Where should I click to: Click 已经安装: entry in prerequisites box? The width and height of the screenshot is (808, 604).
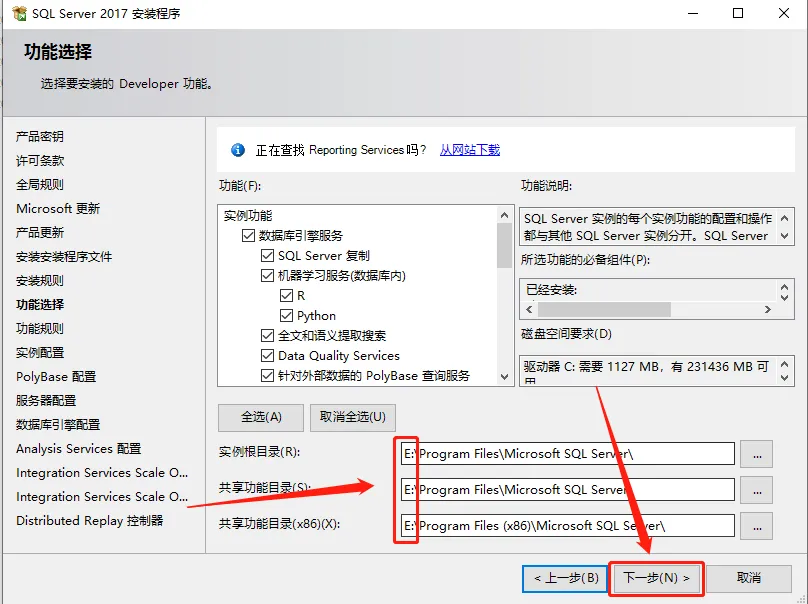point(551,290)
